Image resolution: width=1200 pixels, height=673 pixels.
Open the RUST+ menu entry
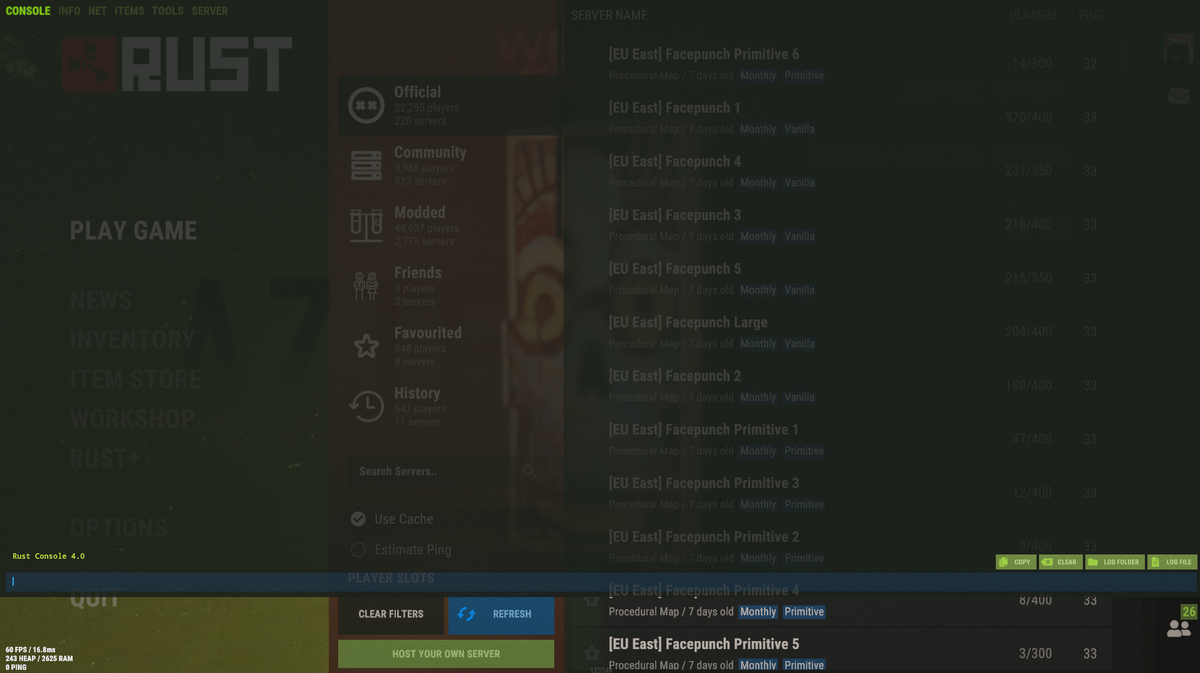tap(105, 459)
